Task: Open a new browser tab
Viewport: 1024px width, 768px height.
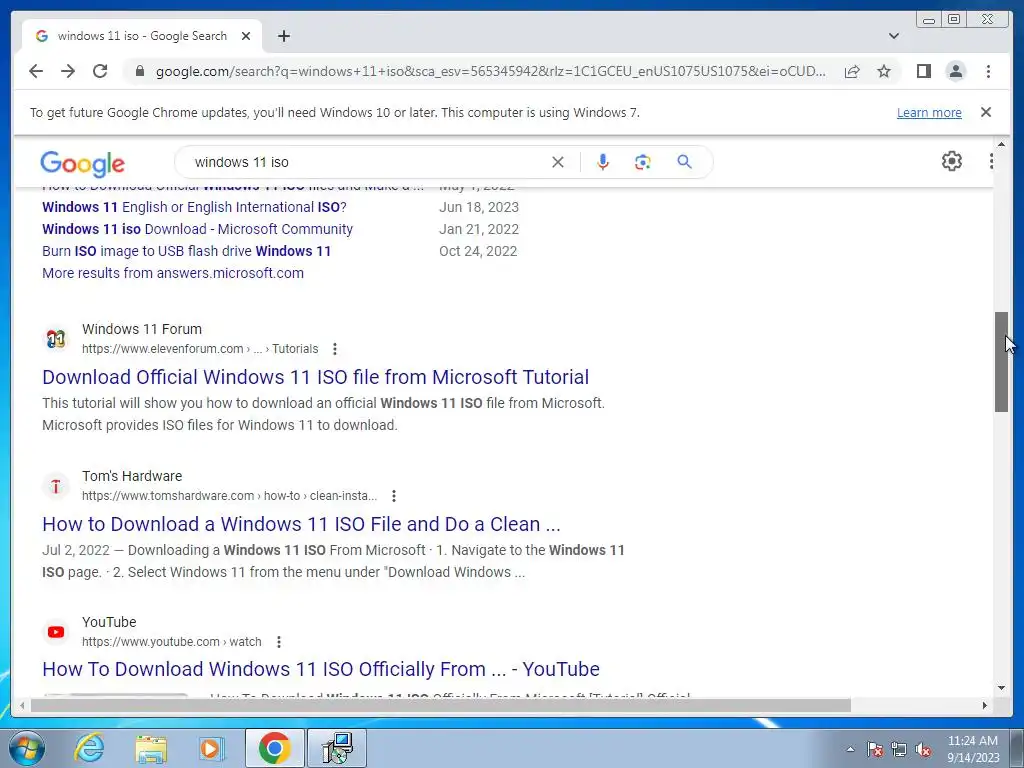Action: [x=283, y=36]
